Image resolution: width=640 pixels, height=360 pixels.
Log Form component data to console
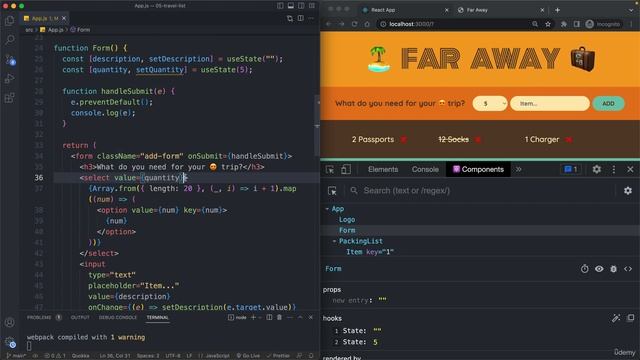click(x=613, y=269)
